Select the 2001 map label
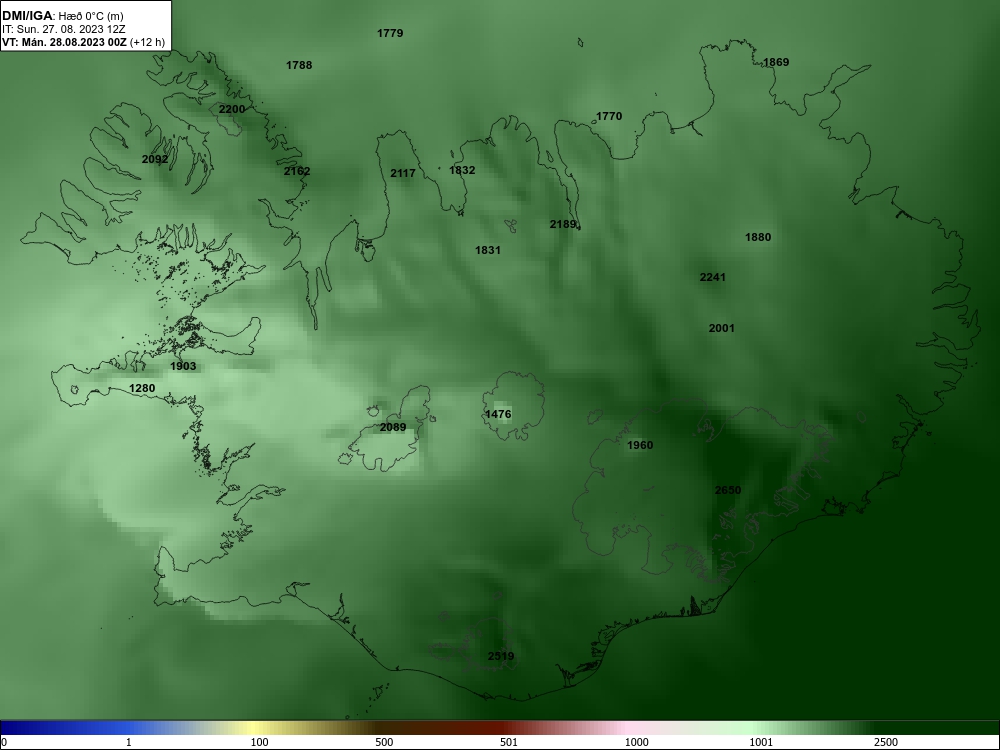 point(722,328)
